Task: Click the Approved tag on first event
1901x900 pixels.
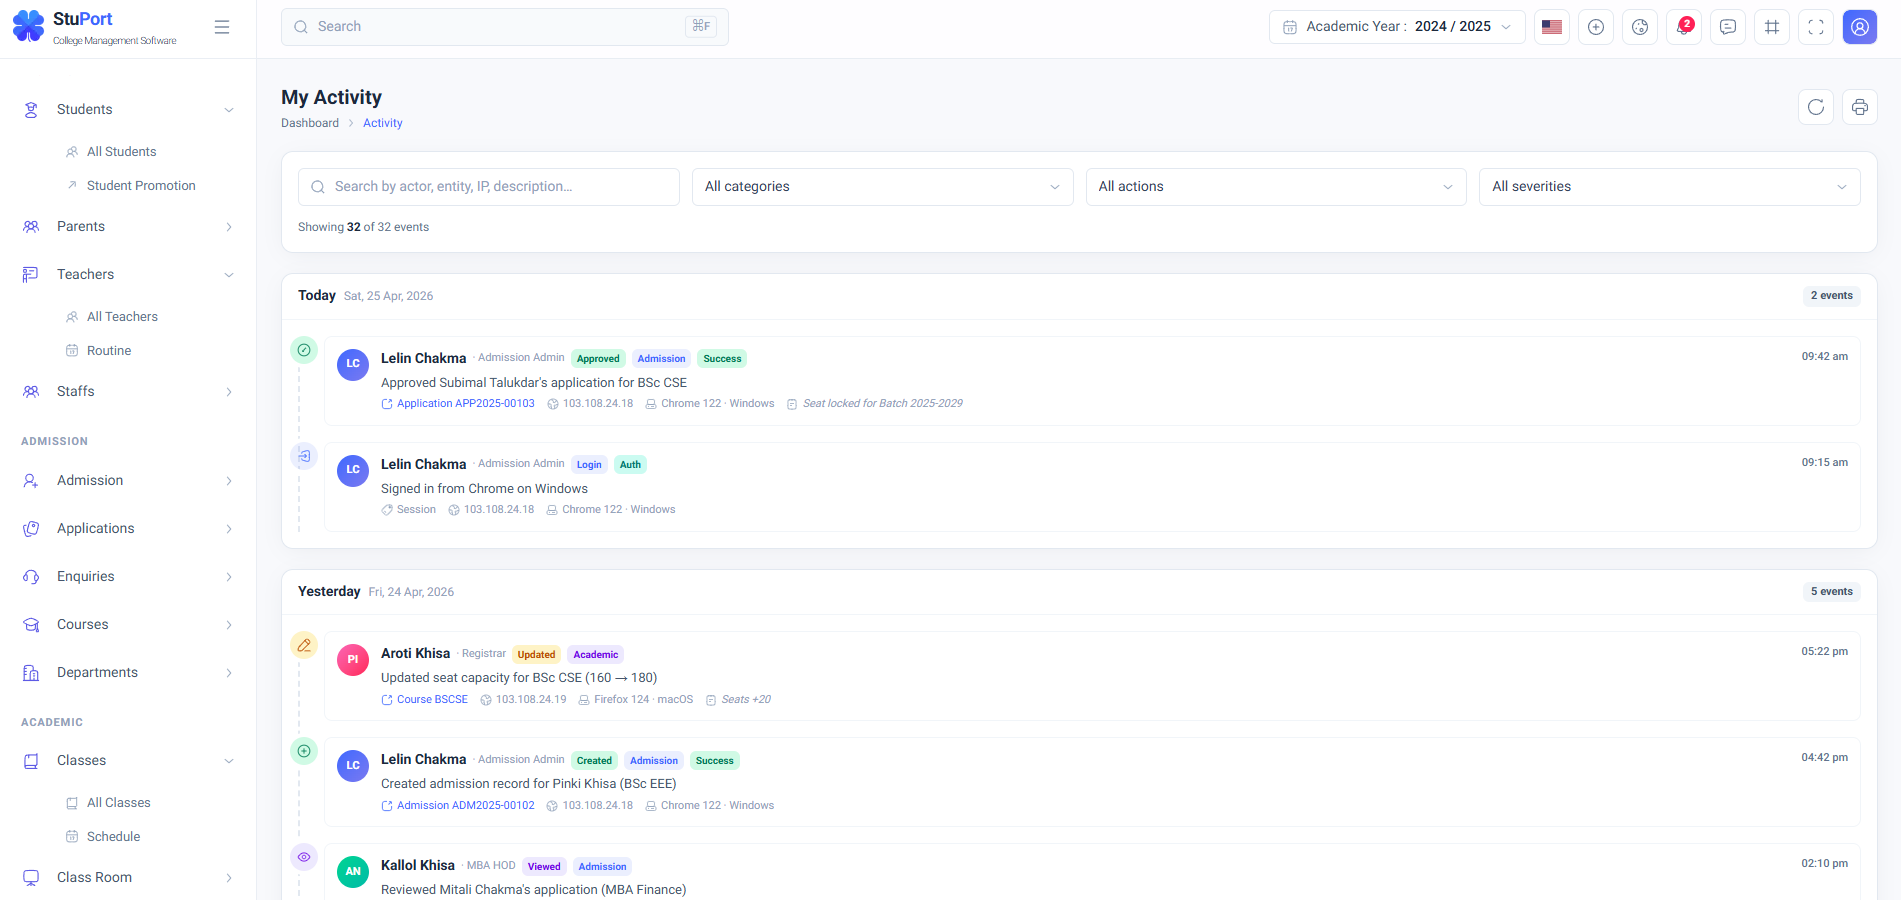Action: [x=598, y=359]
